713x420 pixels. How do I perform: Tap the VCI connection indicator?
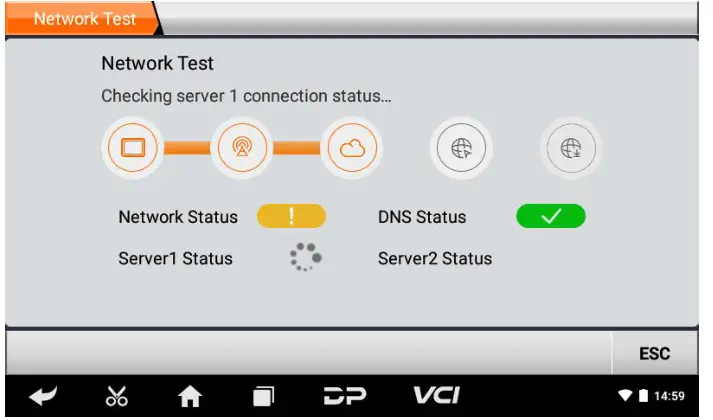pos(437,395)
